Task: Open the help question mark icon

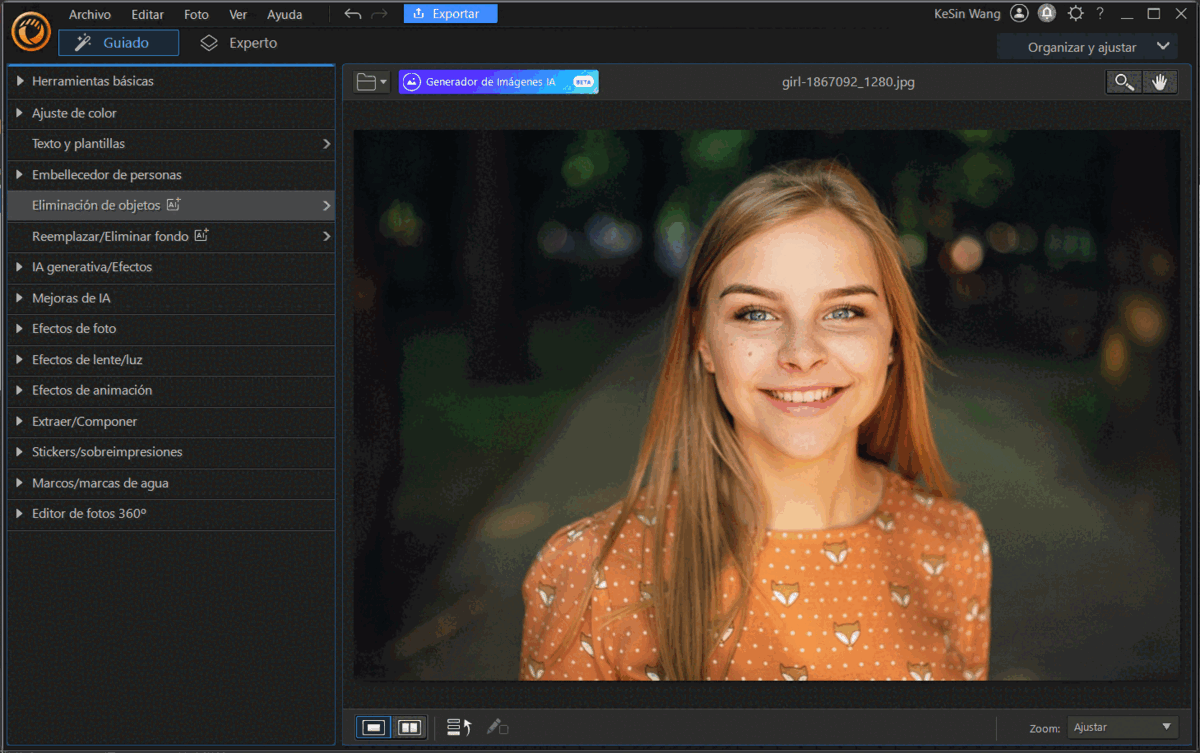Action: [1100, 14]
